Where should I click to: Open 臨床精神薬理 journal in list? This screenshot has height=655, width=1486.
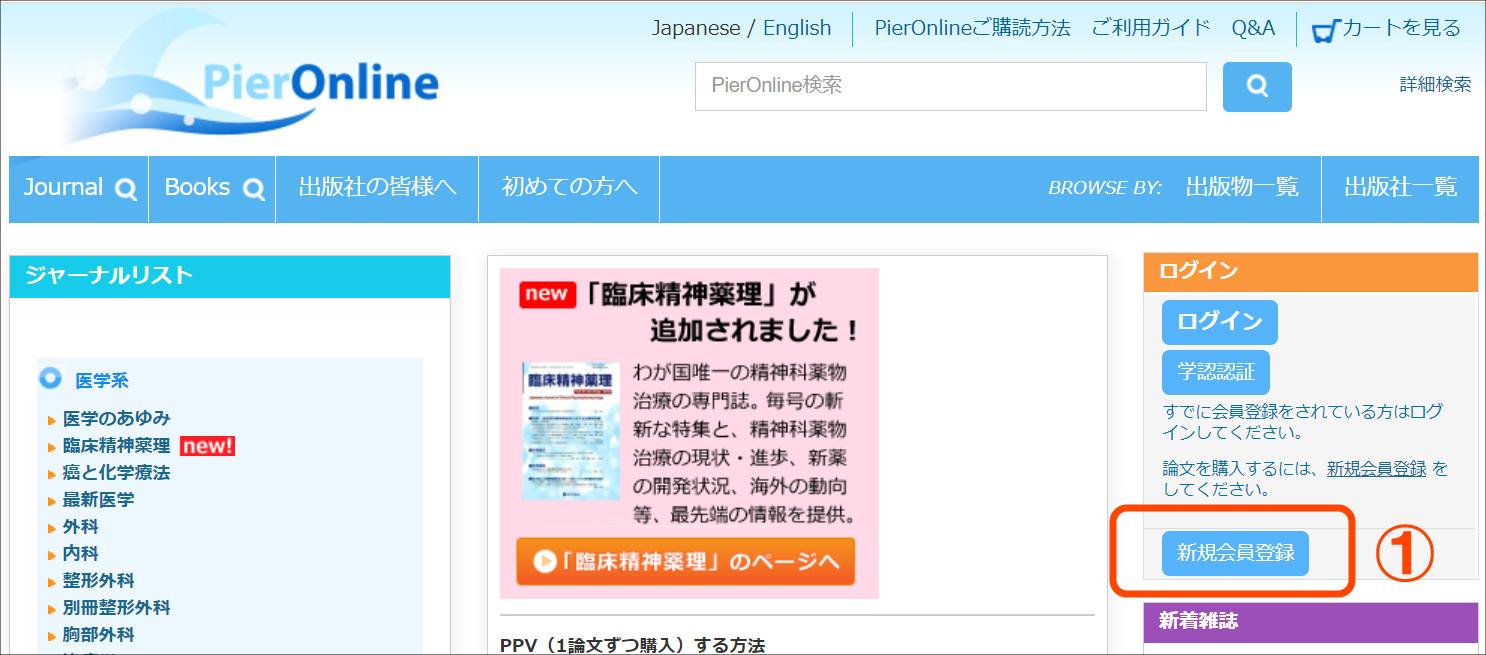pos(117,446)
